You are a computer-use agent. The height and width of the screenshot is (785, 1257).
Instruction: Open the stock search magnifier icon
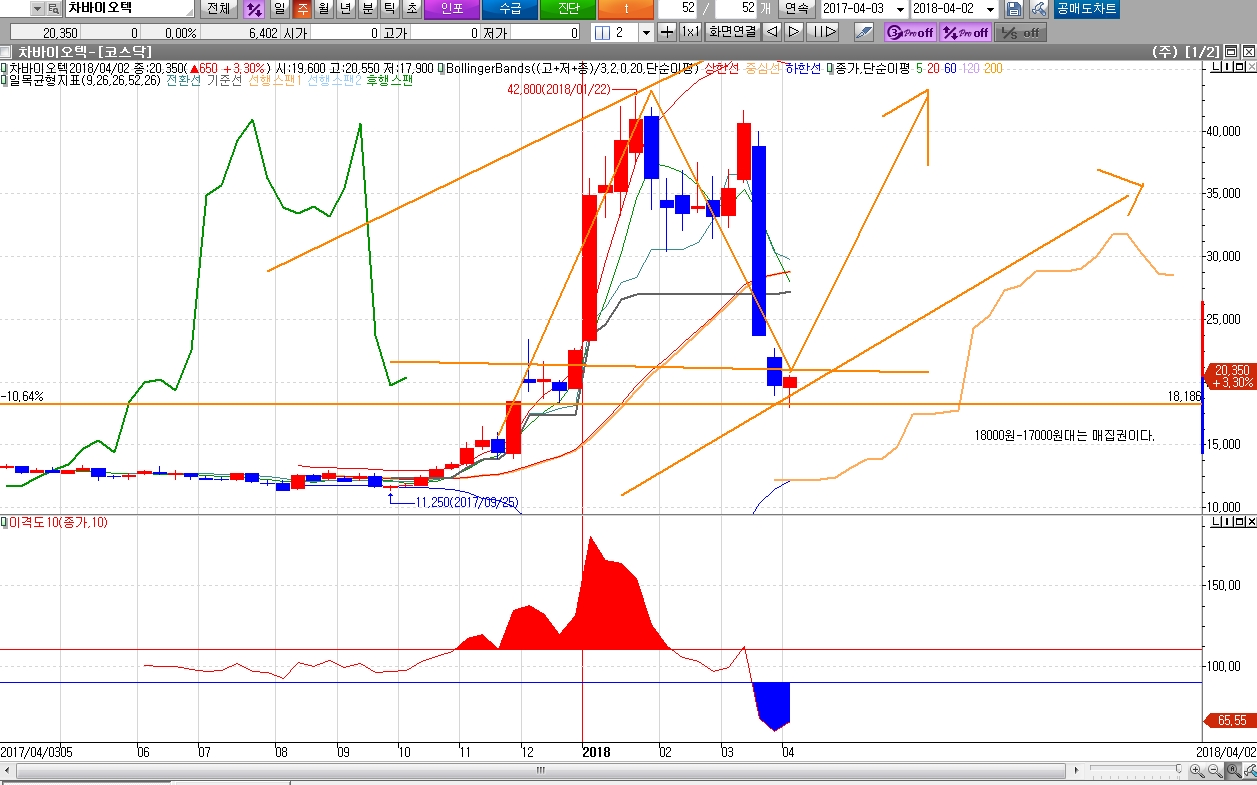[x=52, y=10]
